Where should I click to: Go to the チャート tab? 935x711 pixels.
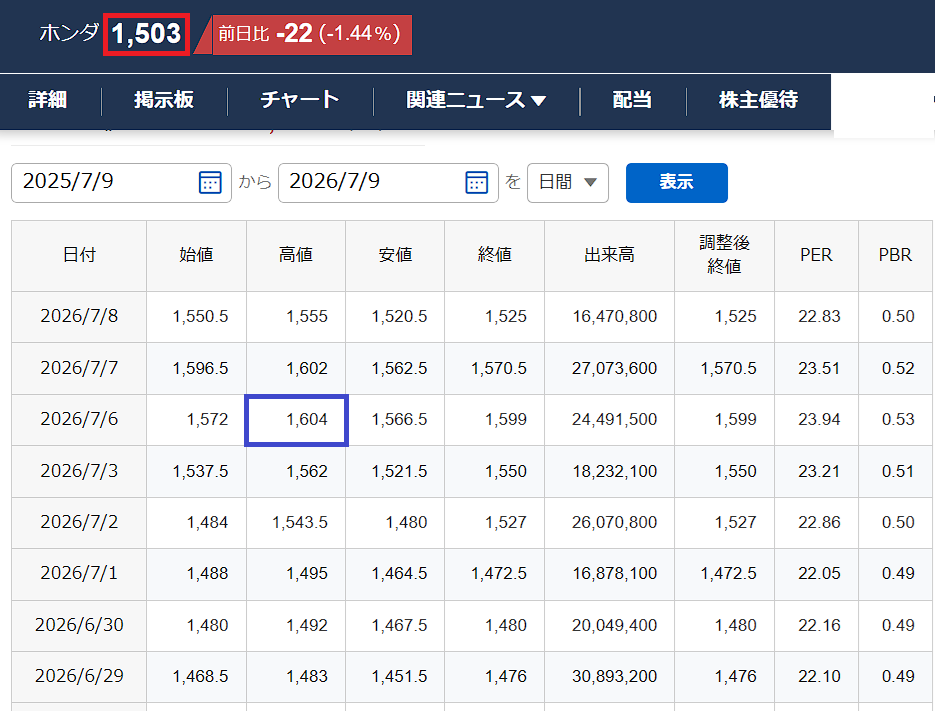click(300, 100)
